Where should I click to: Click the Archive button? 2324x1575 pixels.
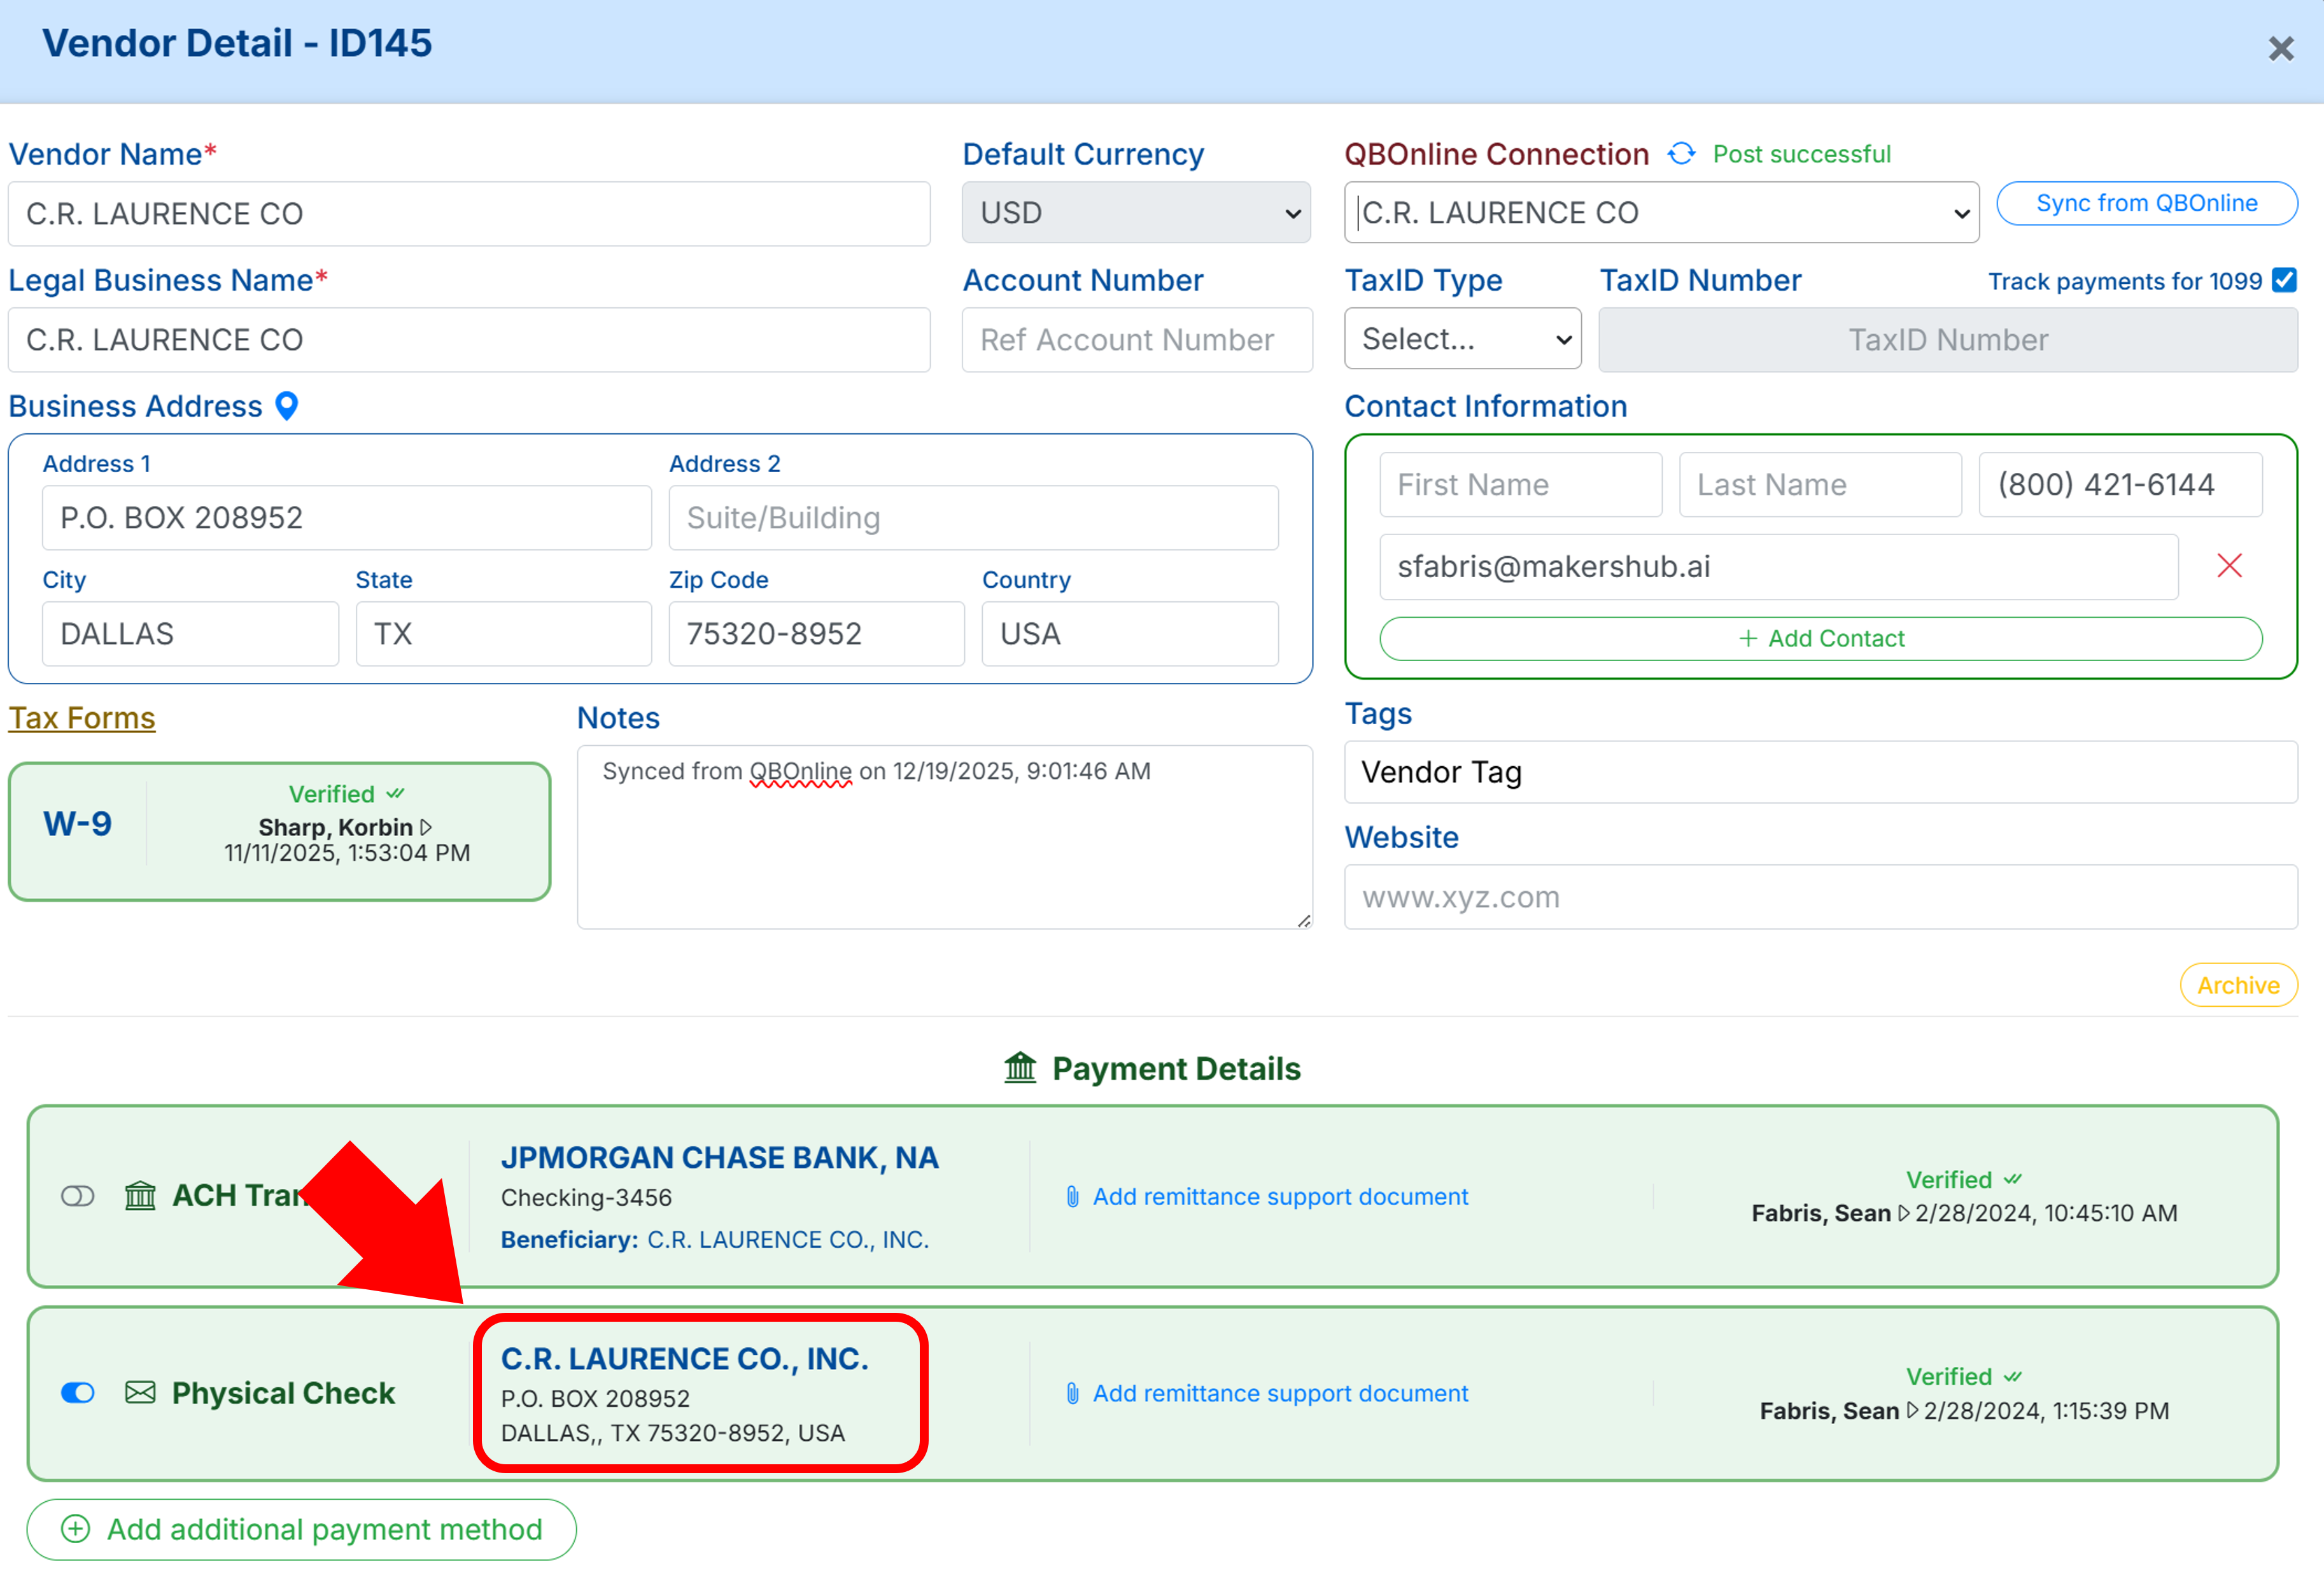tap(2238, 985)
